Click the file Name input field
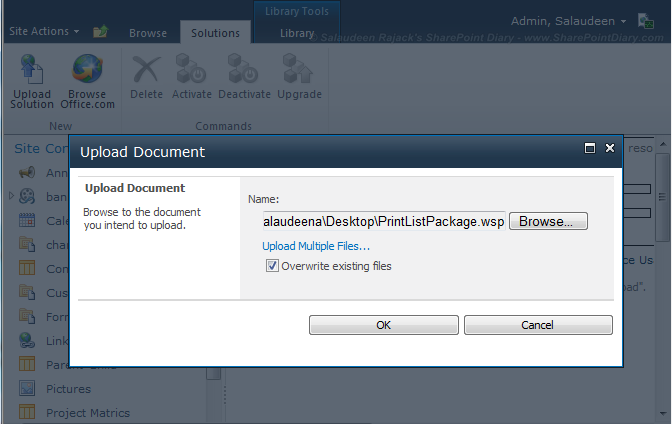 pos(384,221)
